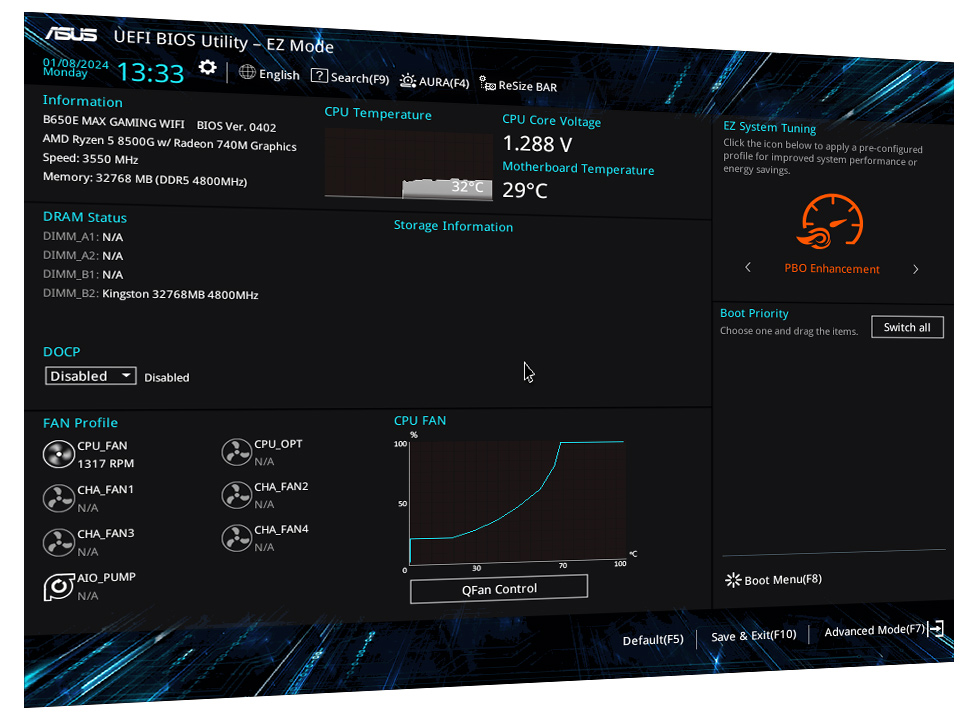976x720 pixels.
Task: Click the 13:33 clock display
Action: pos(151,72)
